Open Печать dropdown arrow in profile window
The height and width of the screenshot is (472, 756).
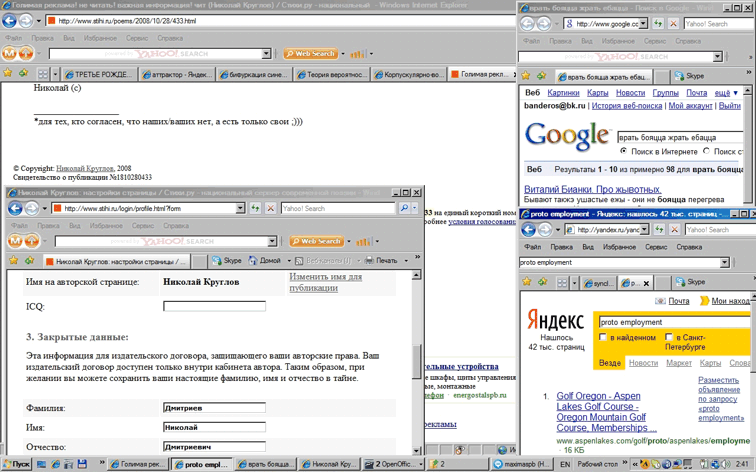[406, 261]
